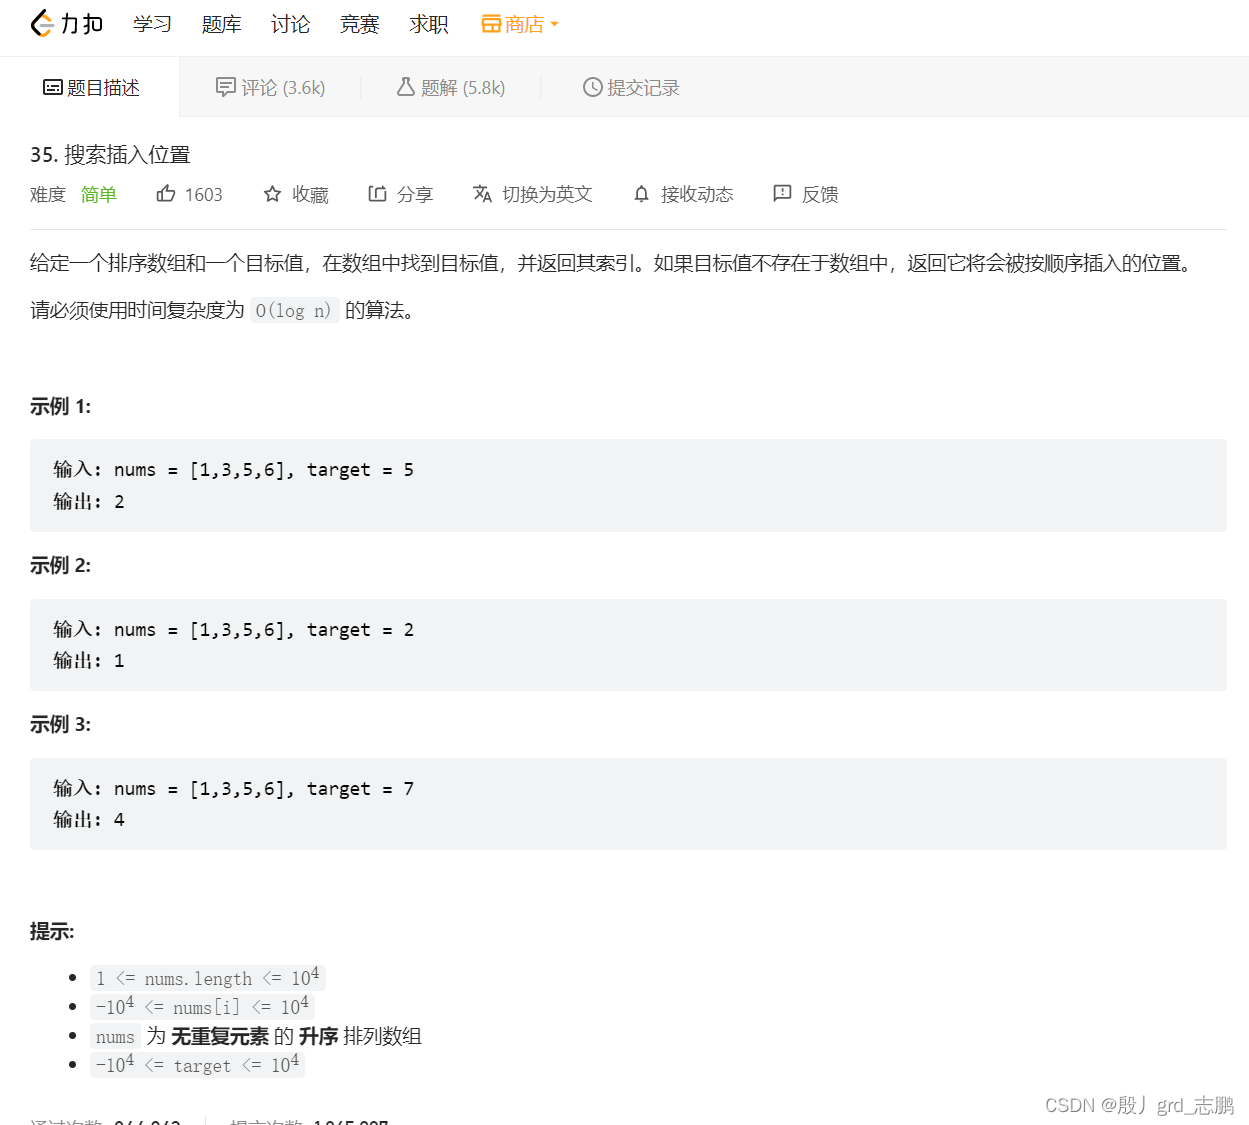
Task: Click the O(log n) inline code tag
Action: pyautogui.click(x=293, y=311)
